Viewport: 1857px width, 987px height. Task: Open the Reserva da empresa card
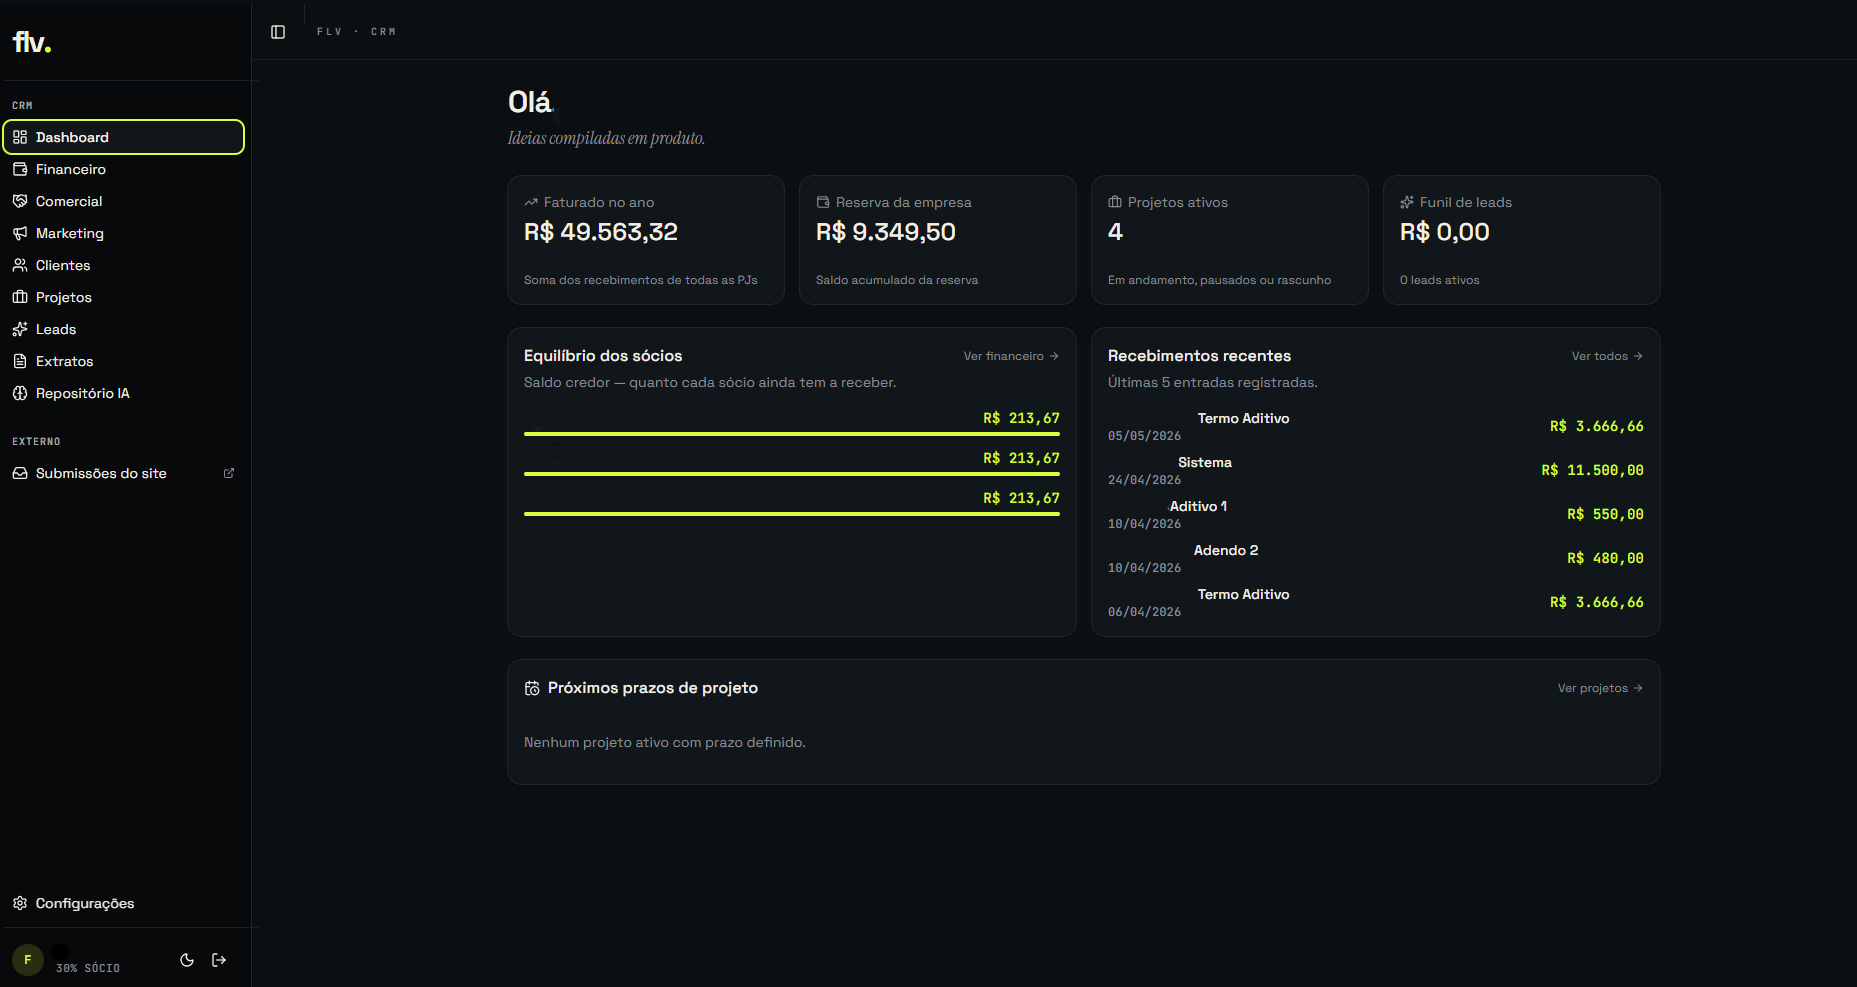click(x=938, y=240)
